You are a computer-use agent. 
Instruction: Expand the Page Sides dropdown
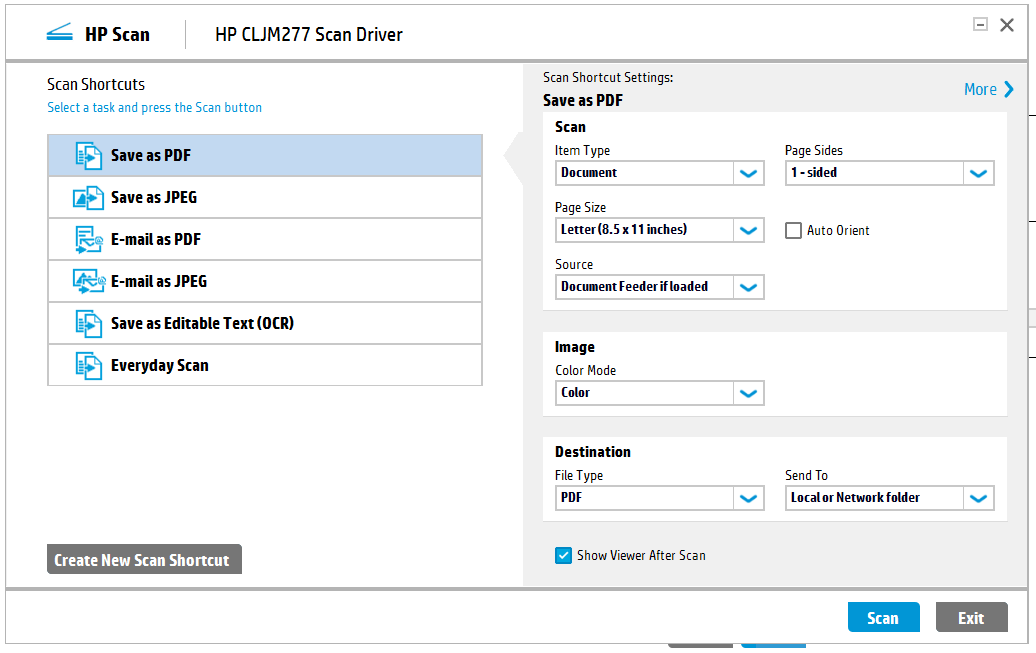pos(978,173)
